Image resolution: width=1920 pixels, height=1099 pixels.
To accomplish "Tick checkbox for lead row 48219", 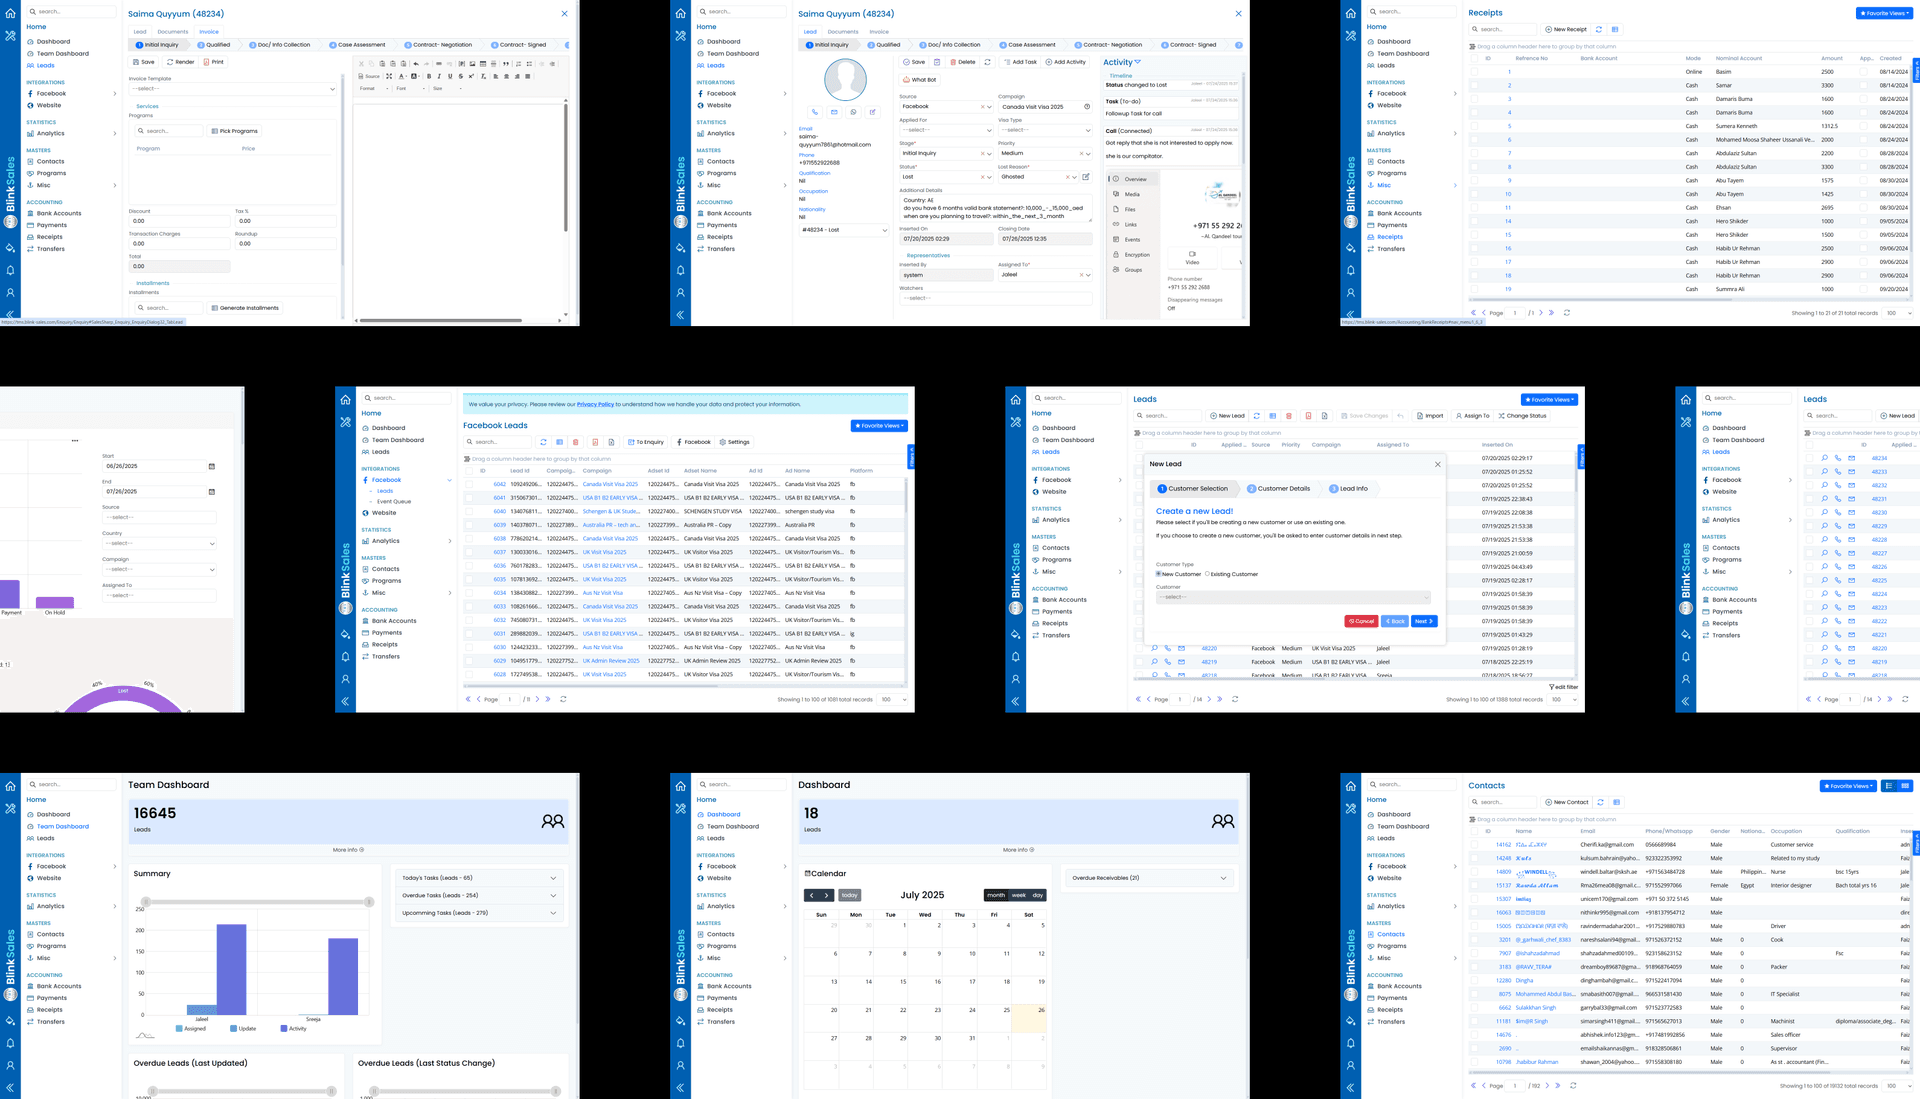I will coord(1139,661).
